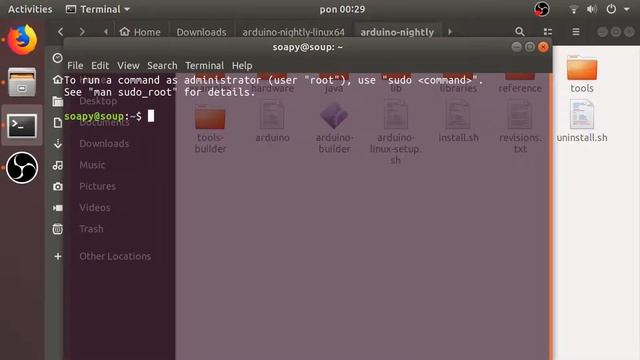The image size is (640, 360).
Task: Open Videos in Files sidebar
Action: (x=95, y=207)
